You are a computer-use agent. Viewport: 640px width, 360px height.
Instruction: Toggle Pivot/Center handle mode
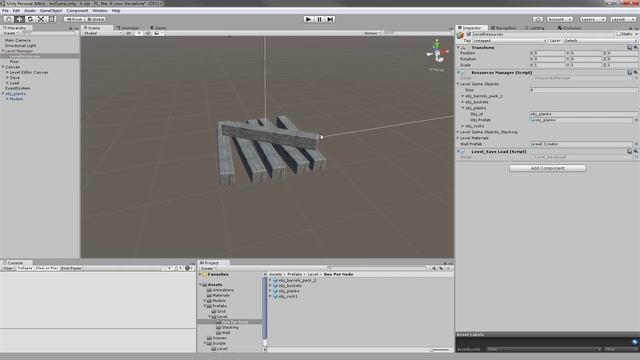click(74, 19)
